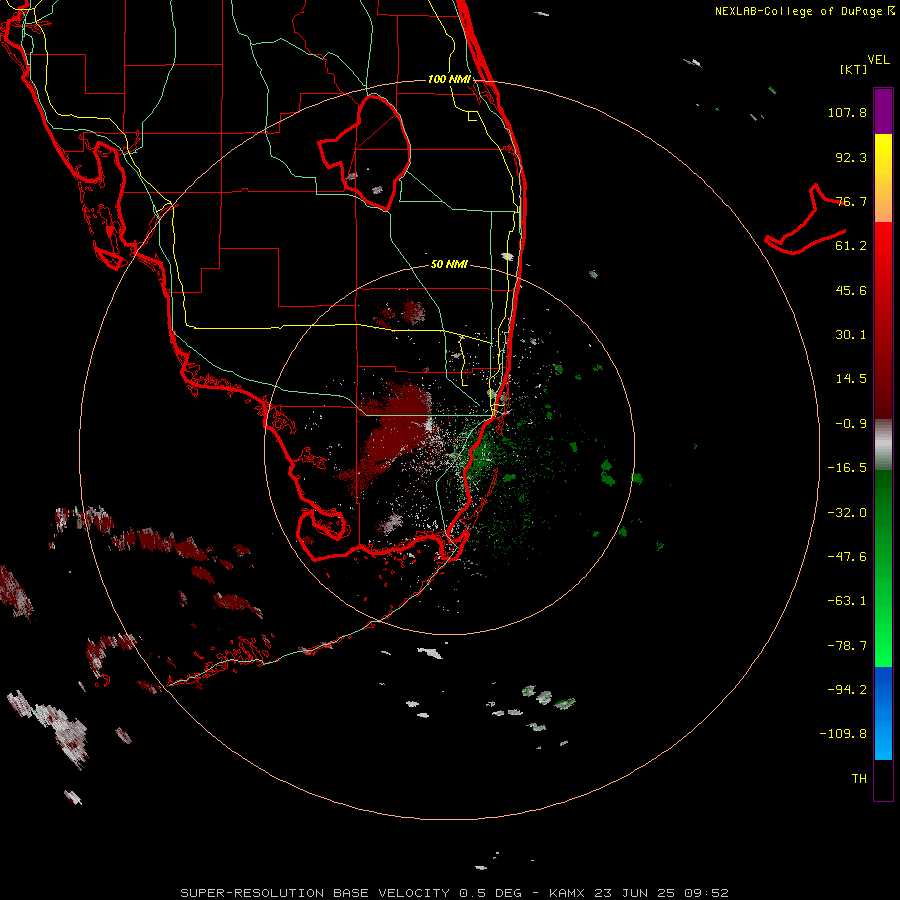Click the 107.8 velocity scale value

847,112
